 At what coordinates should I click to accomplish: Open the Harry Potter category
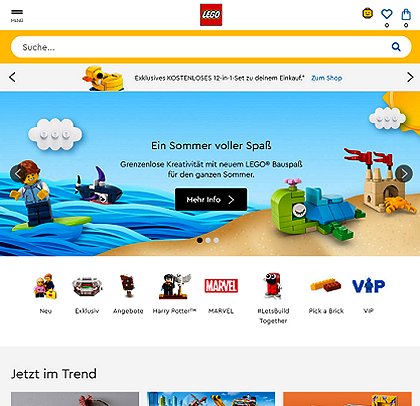(174, 293)
